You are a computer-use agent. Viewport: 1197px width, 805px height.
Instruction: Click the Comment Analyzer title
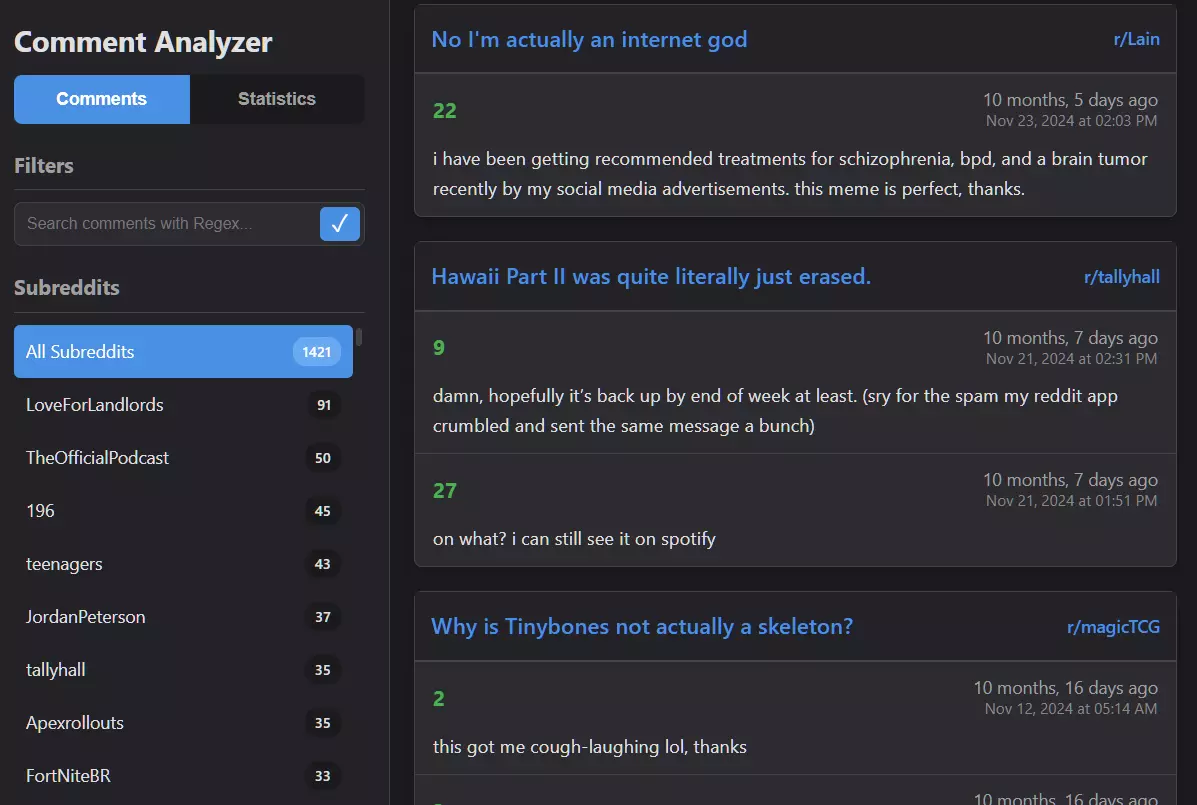tap(143, 42)
